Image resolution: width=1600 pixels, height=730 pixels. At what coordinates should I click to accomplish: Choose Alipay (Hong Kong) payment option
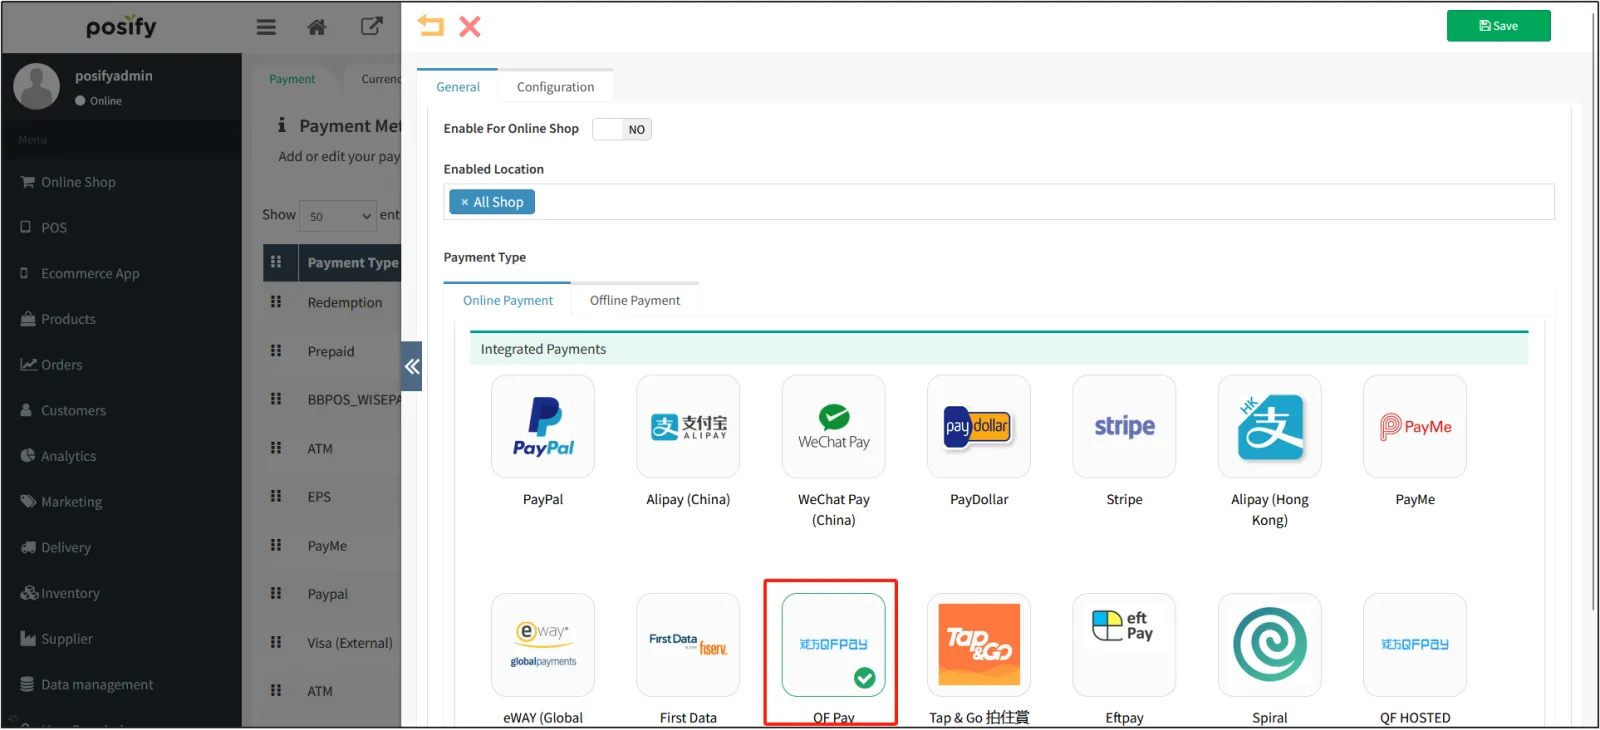pyautogui.click(x=1270, y=427)
